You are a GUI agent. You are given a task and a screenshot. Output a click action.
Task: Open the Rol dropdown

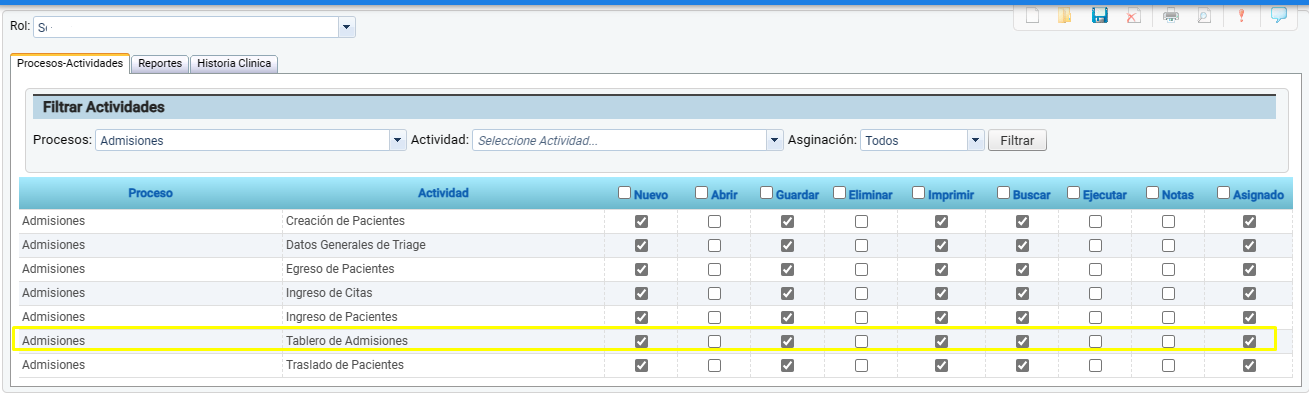(347, 27)
